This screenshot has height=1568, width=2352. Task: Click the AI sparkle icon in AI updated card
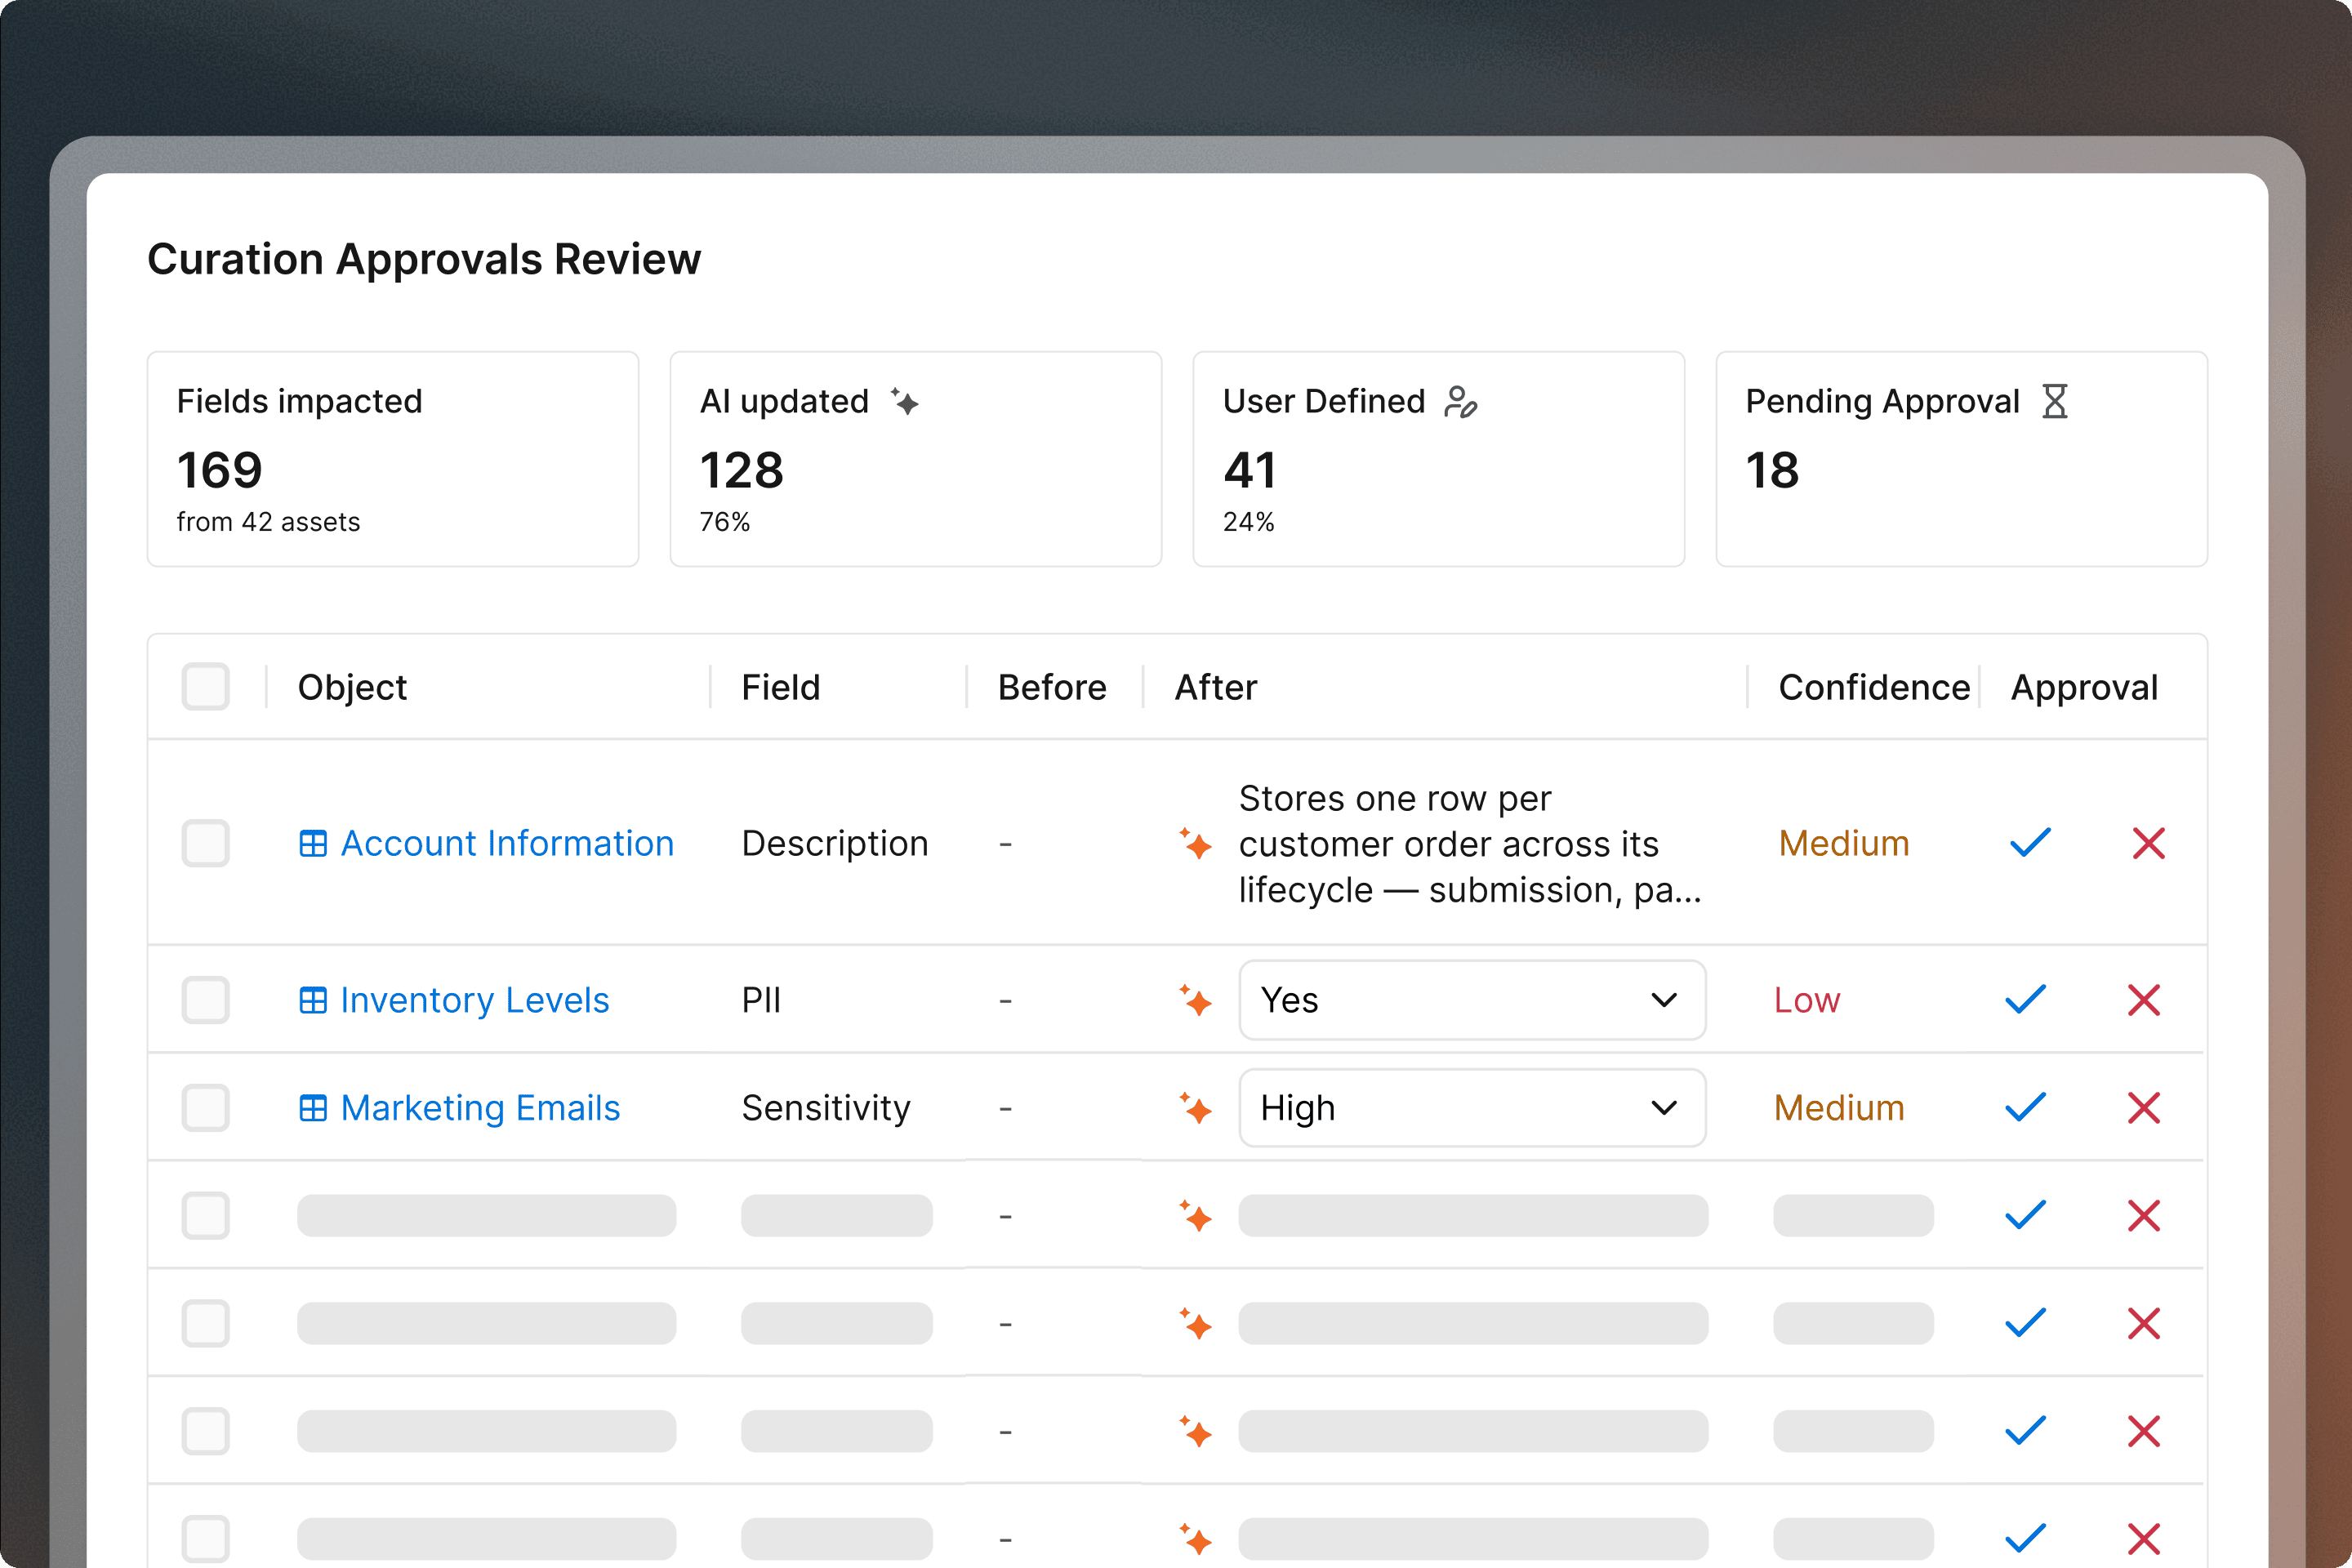click(x=904, y=401)
